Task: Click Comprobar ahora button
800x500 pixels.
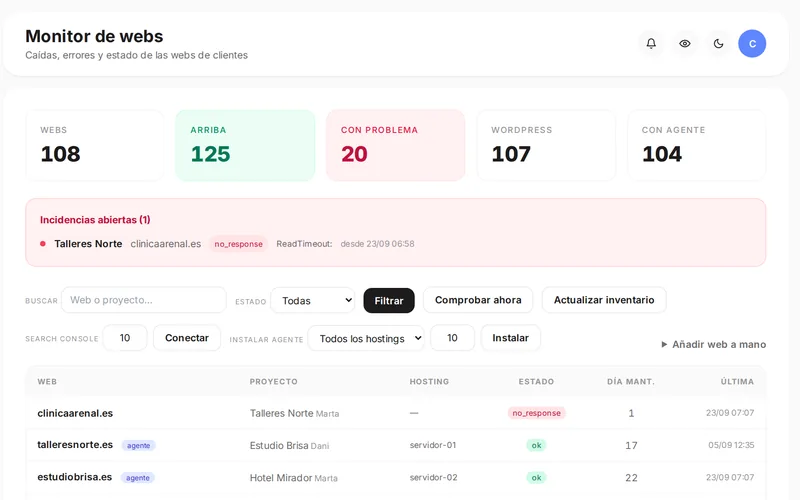Action: click(x=478, y=300)
